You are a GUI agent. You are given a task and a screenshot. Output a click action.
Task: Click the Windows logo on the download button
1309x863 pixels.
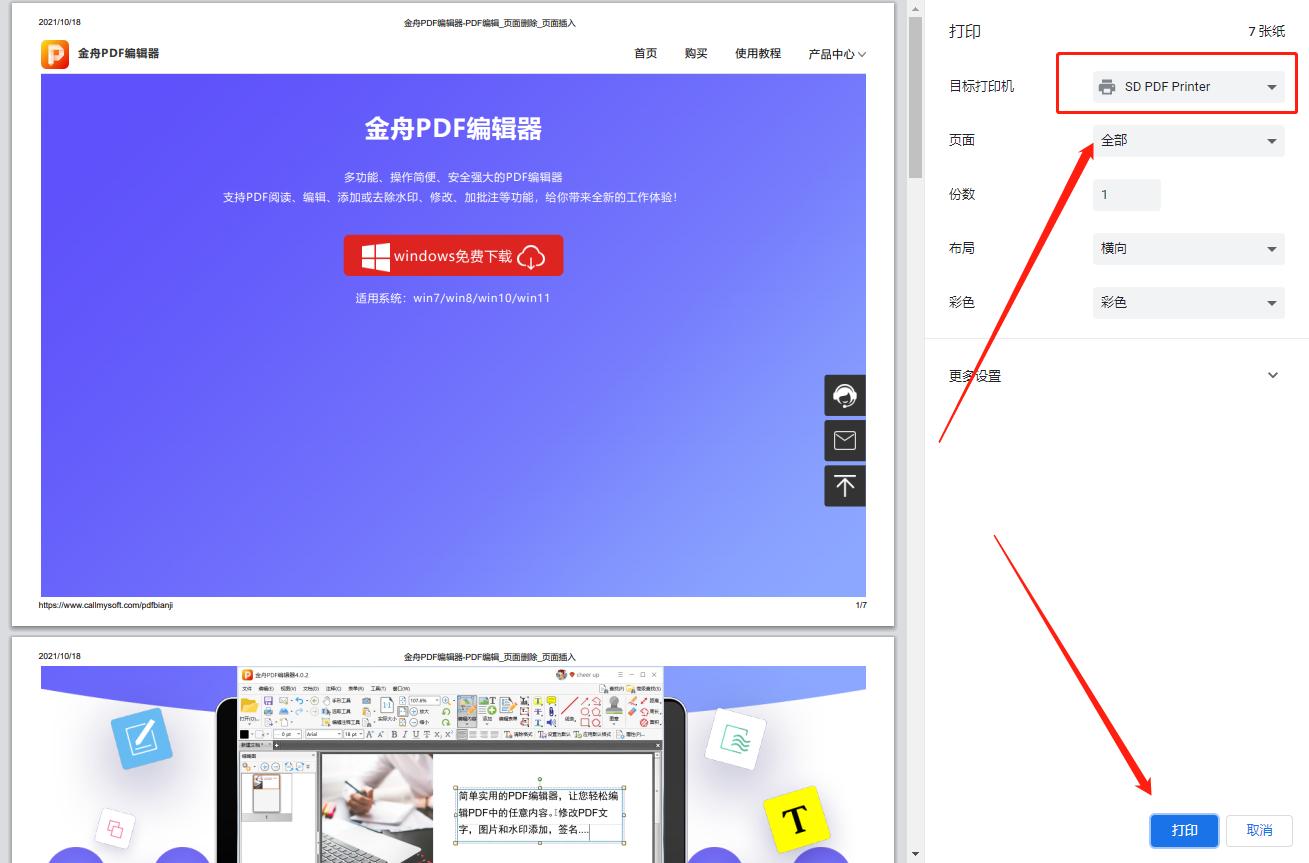point(375,255)
